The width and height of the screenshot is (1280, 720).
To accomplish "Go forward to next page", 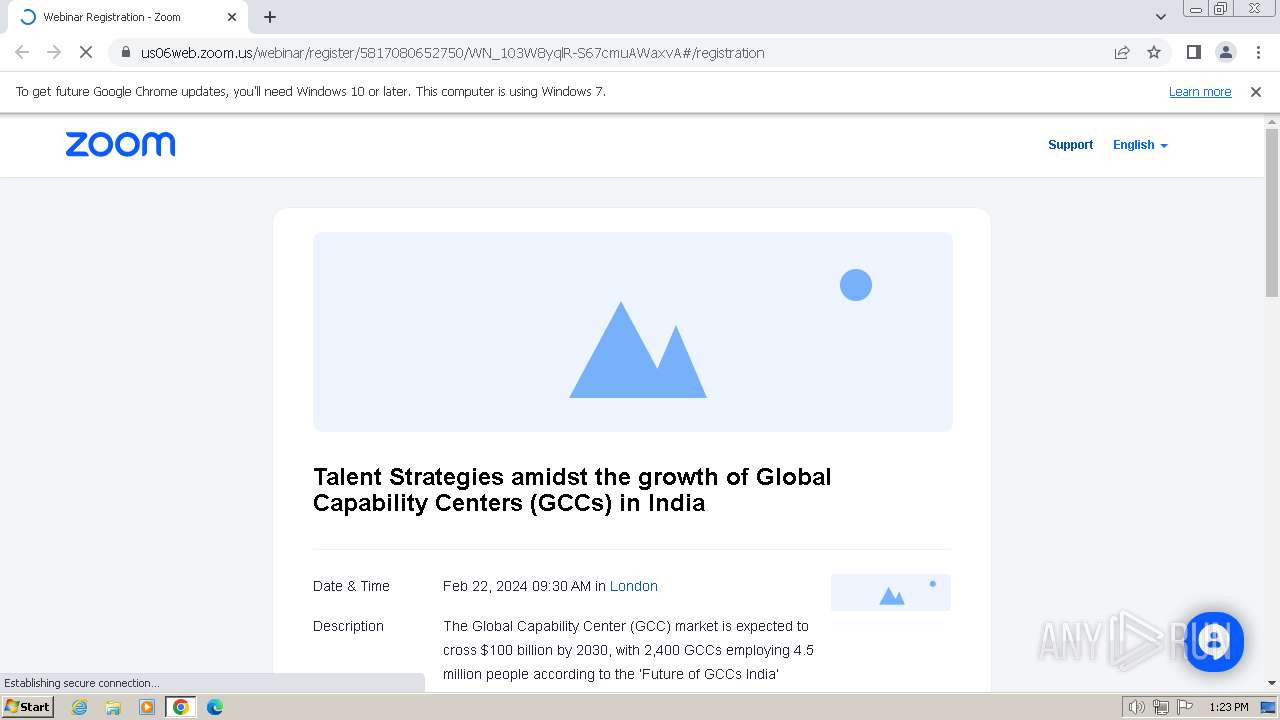I will (54, 53).
